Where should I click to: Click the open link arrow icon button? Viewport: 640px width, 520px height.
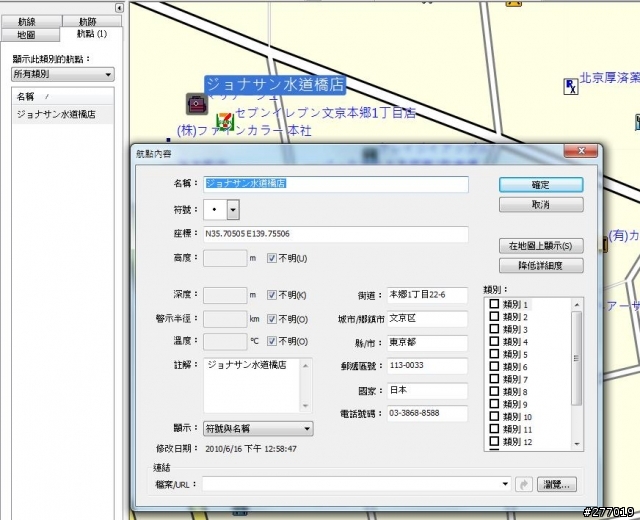click(524, 484)
